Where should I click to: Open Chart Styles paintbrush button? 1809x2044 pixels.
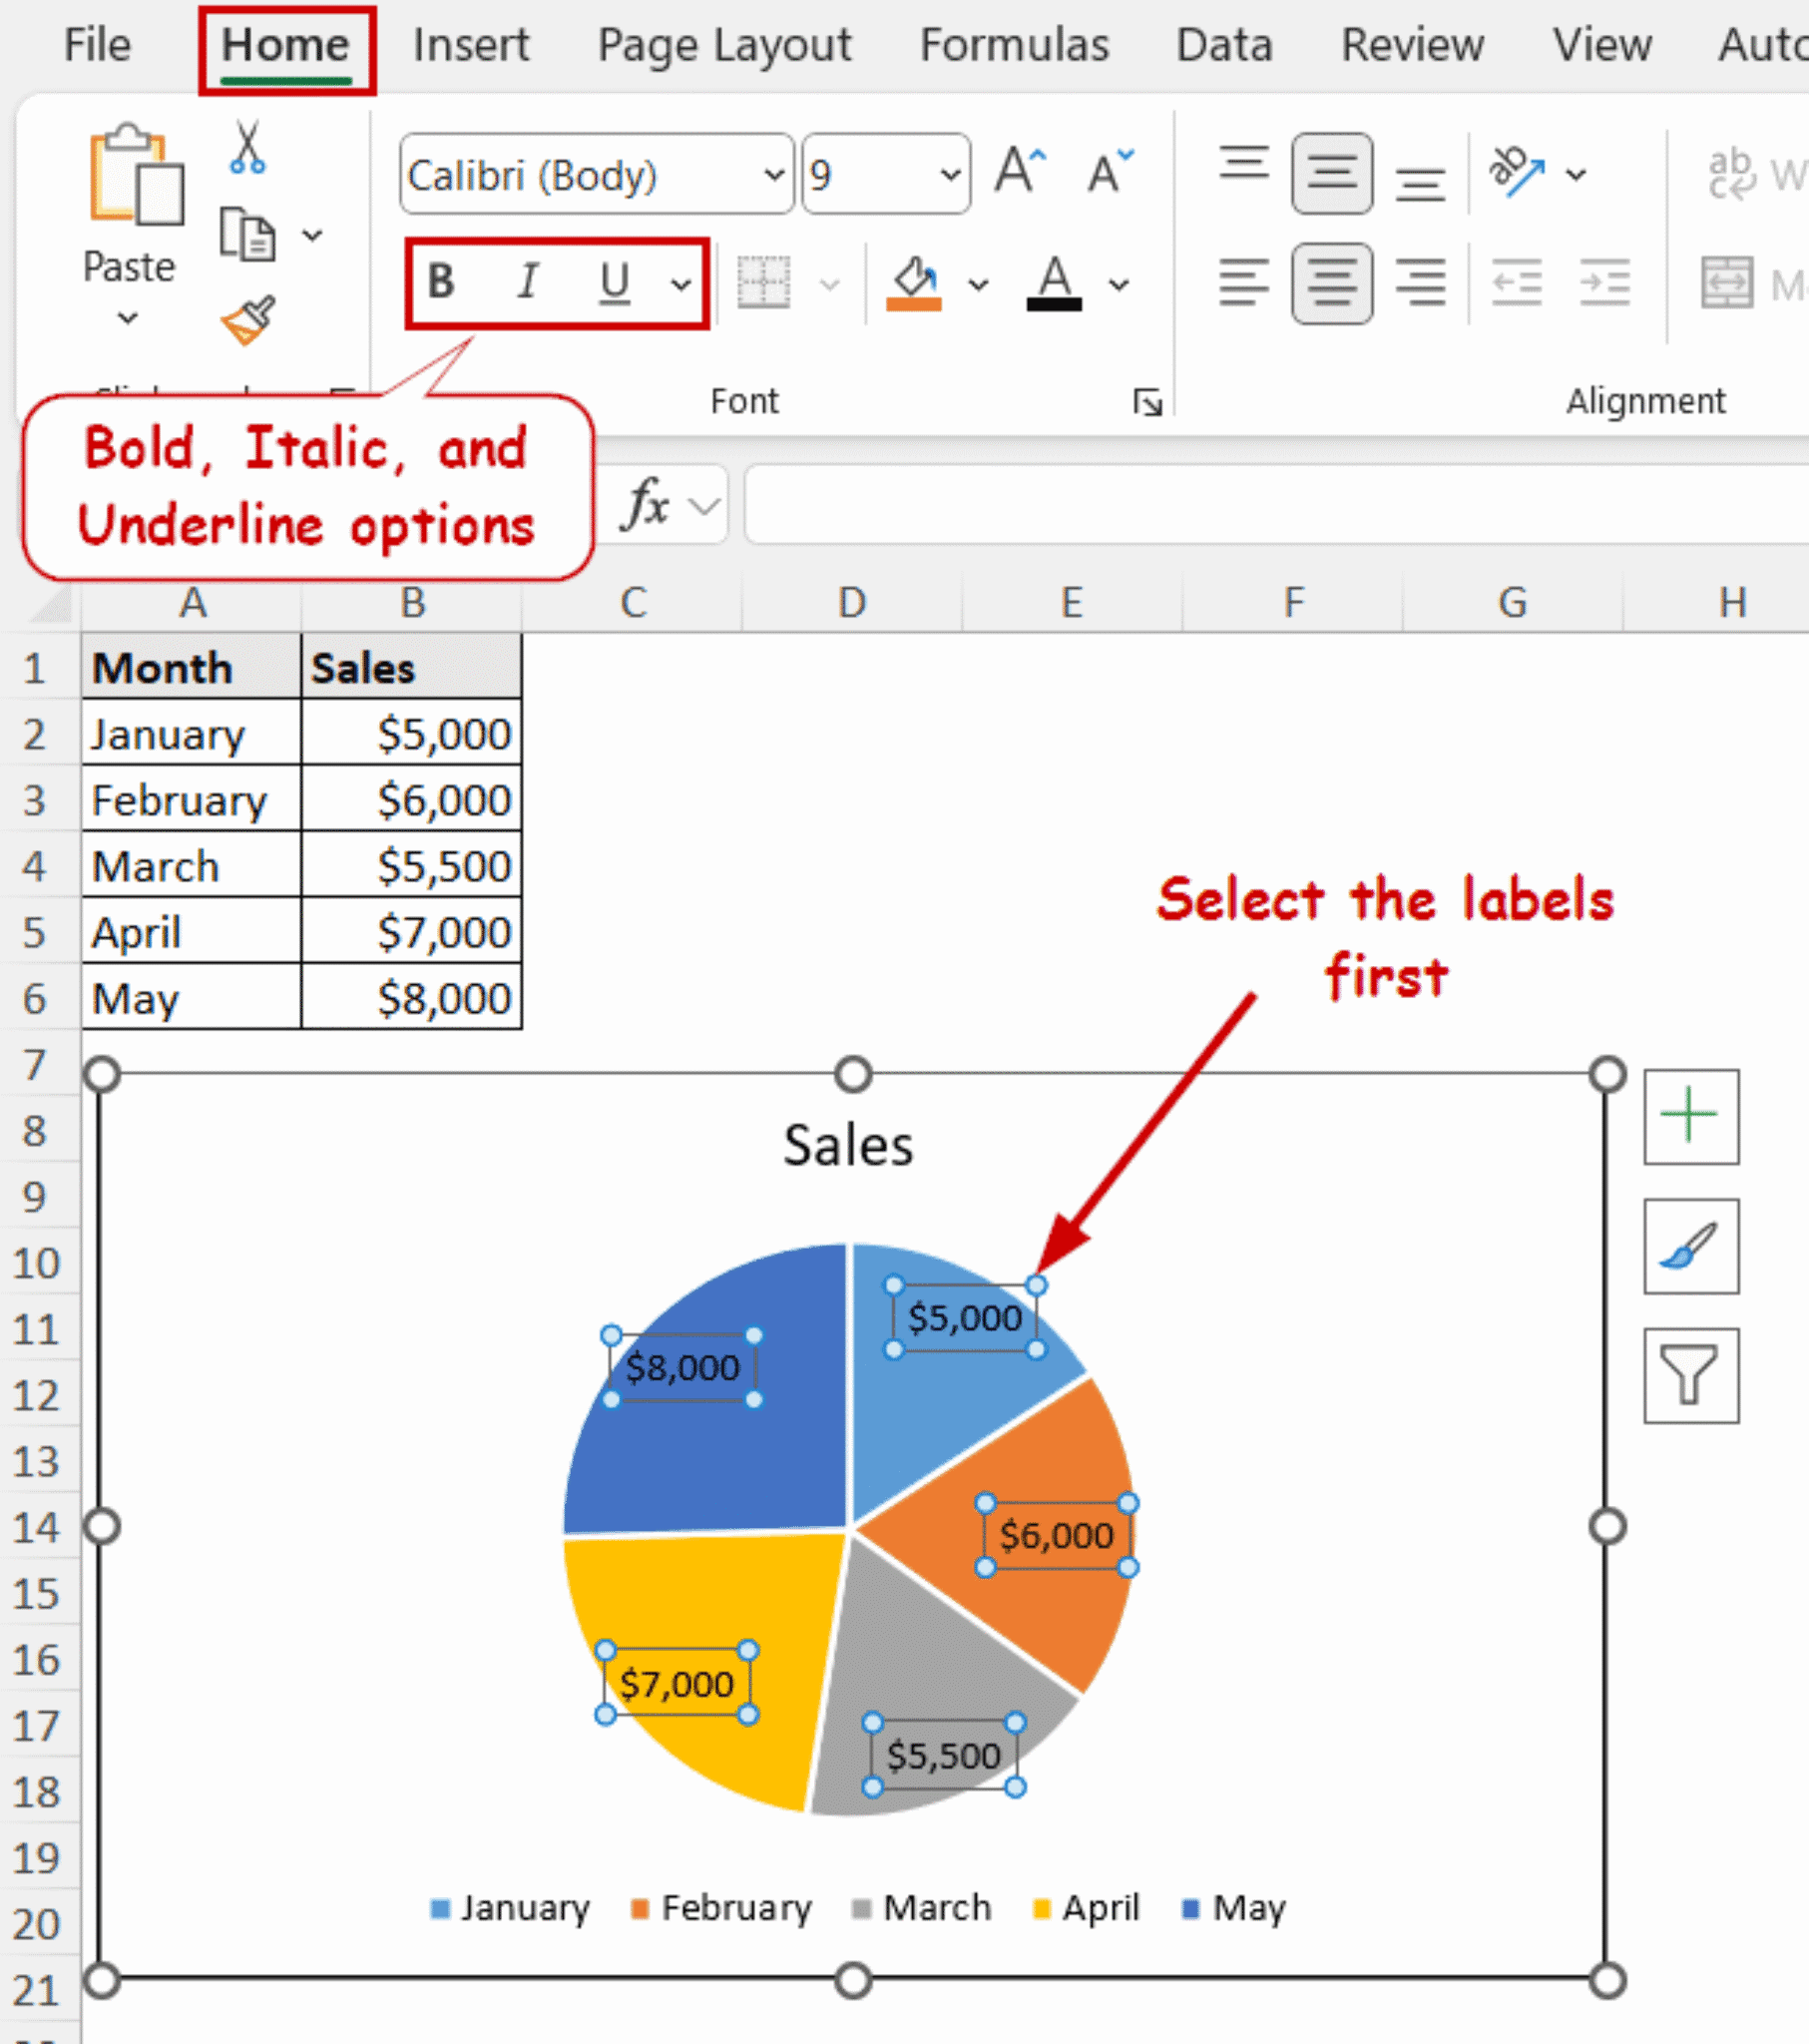[1690, 1246]
